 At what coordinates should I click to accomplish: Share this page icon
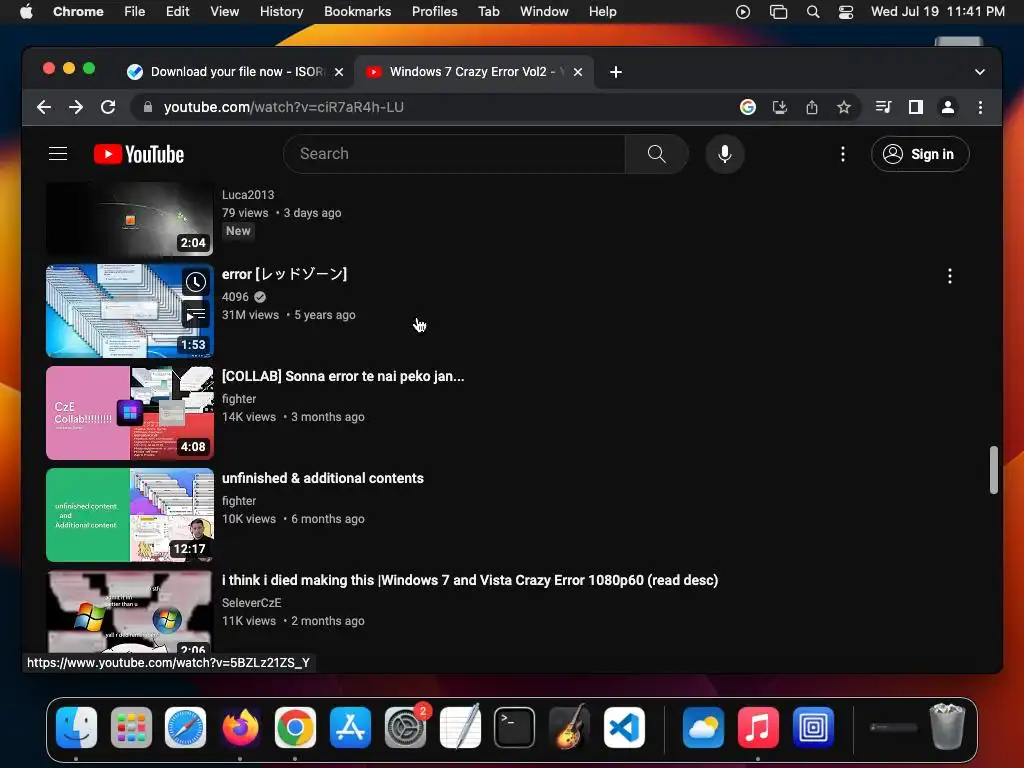[812, 107]
